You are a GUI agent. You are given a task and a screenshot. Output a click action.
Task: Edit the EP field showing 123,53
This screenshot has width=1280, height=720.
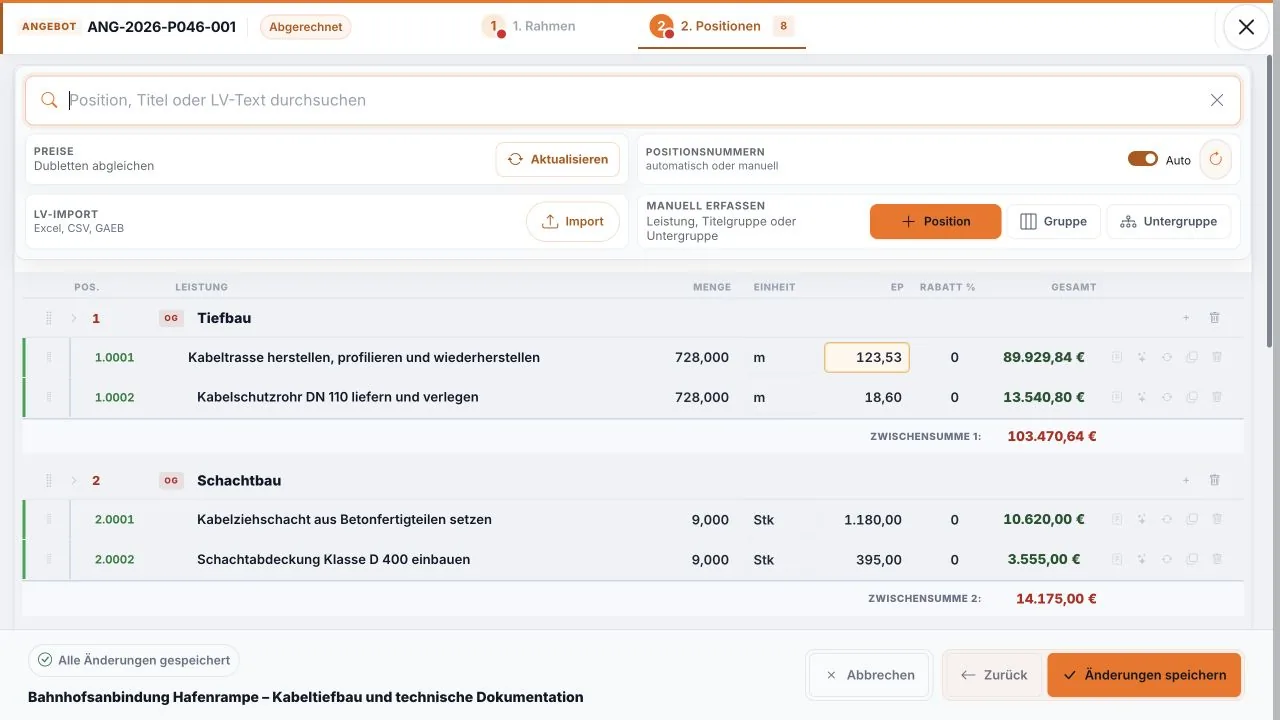click(x=866, y=357)
